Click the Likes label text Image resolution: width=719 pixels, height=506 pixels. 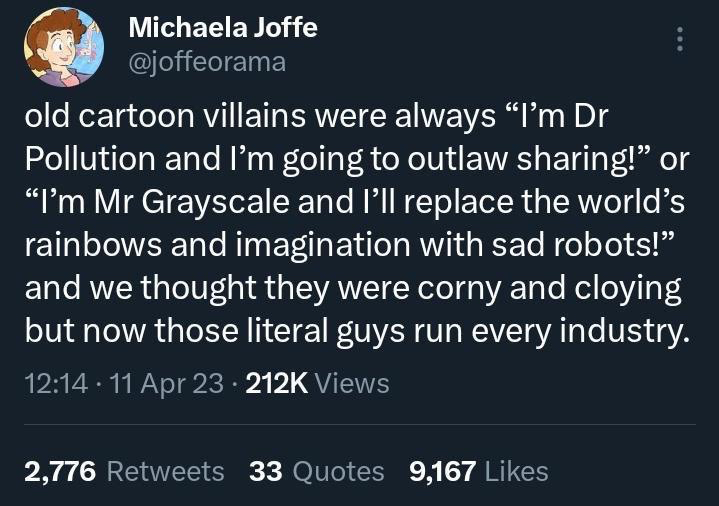[x=516, y=472]
